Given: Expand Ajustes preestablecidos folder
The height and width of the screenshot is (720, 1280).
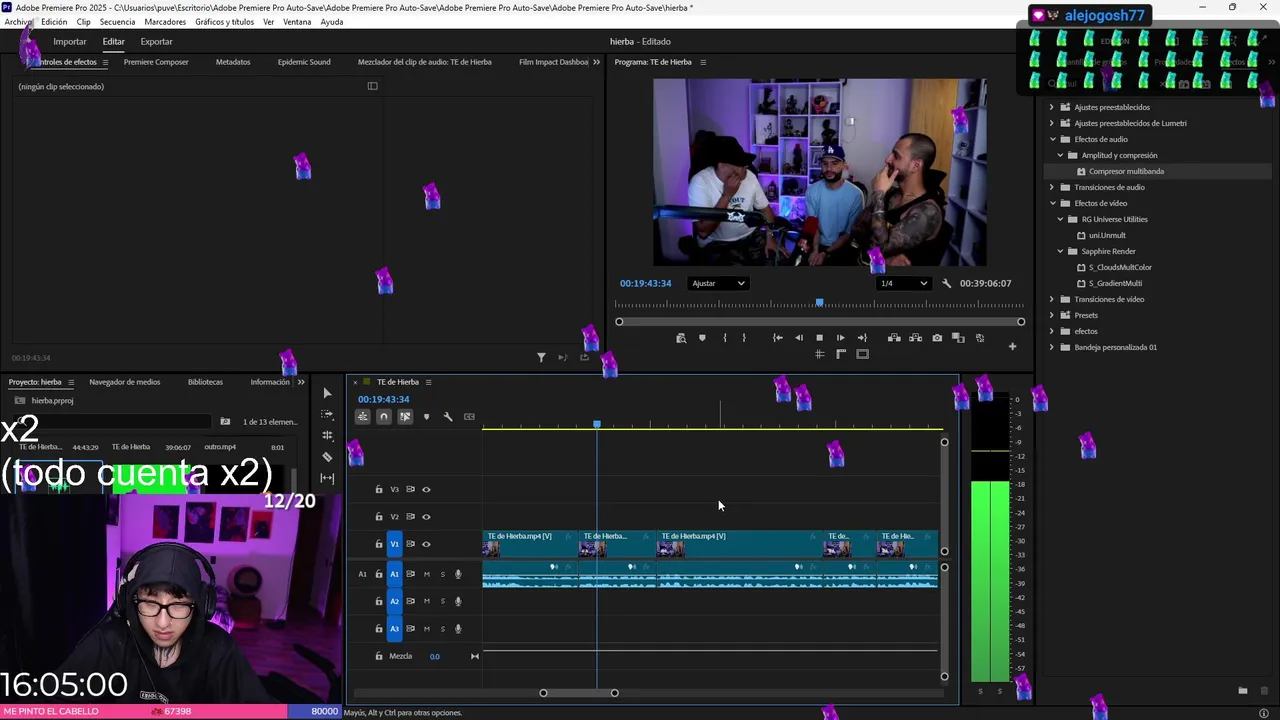Looking at the screenshot, I should point(1052,107).
